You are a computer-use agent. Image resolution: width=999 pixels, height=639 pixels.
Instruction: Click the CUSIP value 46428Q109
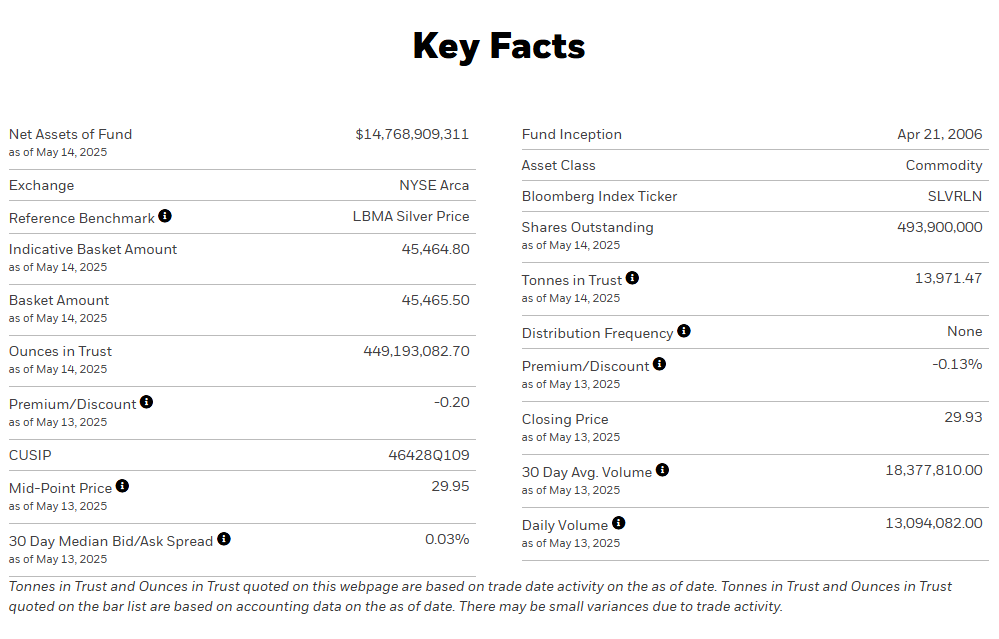(428, 455)
